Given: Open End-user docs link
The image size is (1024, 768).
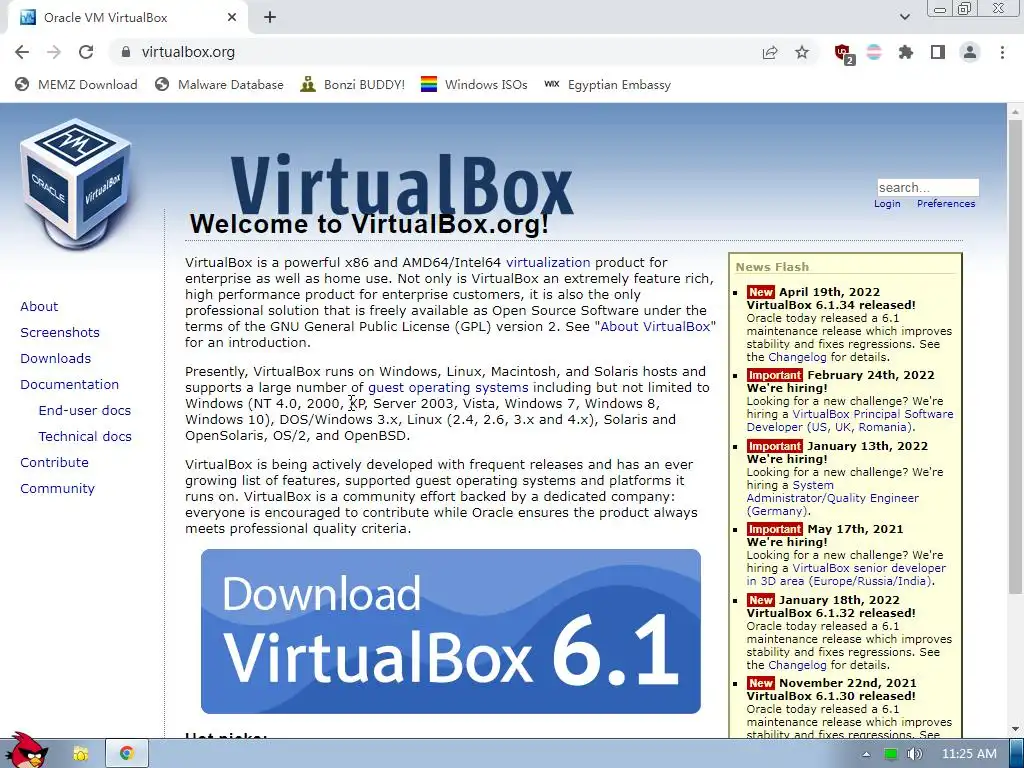Looking at the screenshot, I should click(85, 410).
